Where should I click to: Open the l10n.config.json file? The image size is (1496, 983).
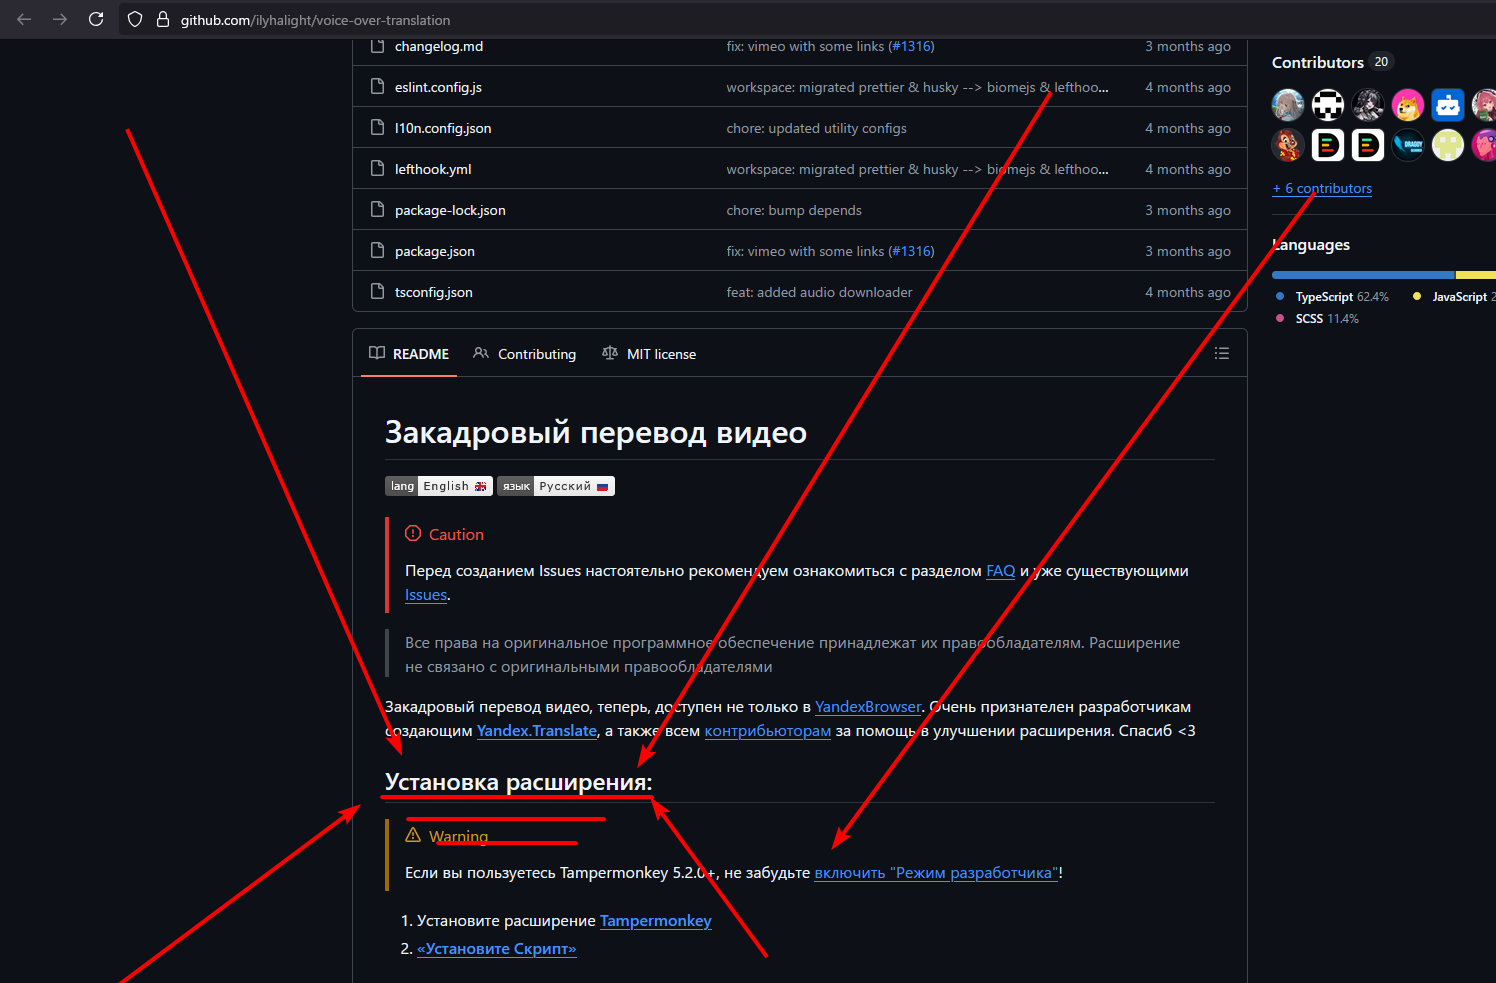point(443,128)
